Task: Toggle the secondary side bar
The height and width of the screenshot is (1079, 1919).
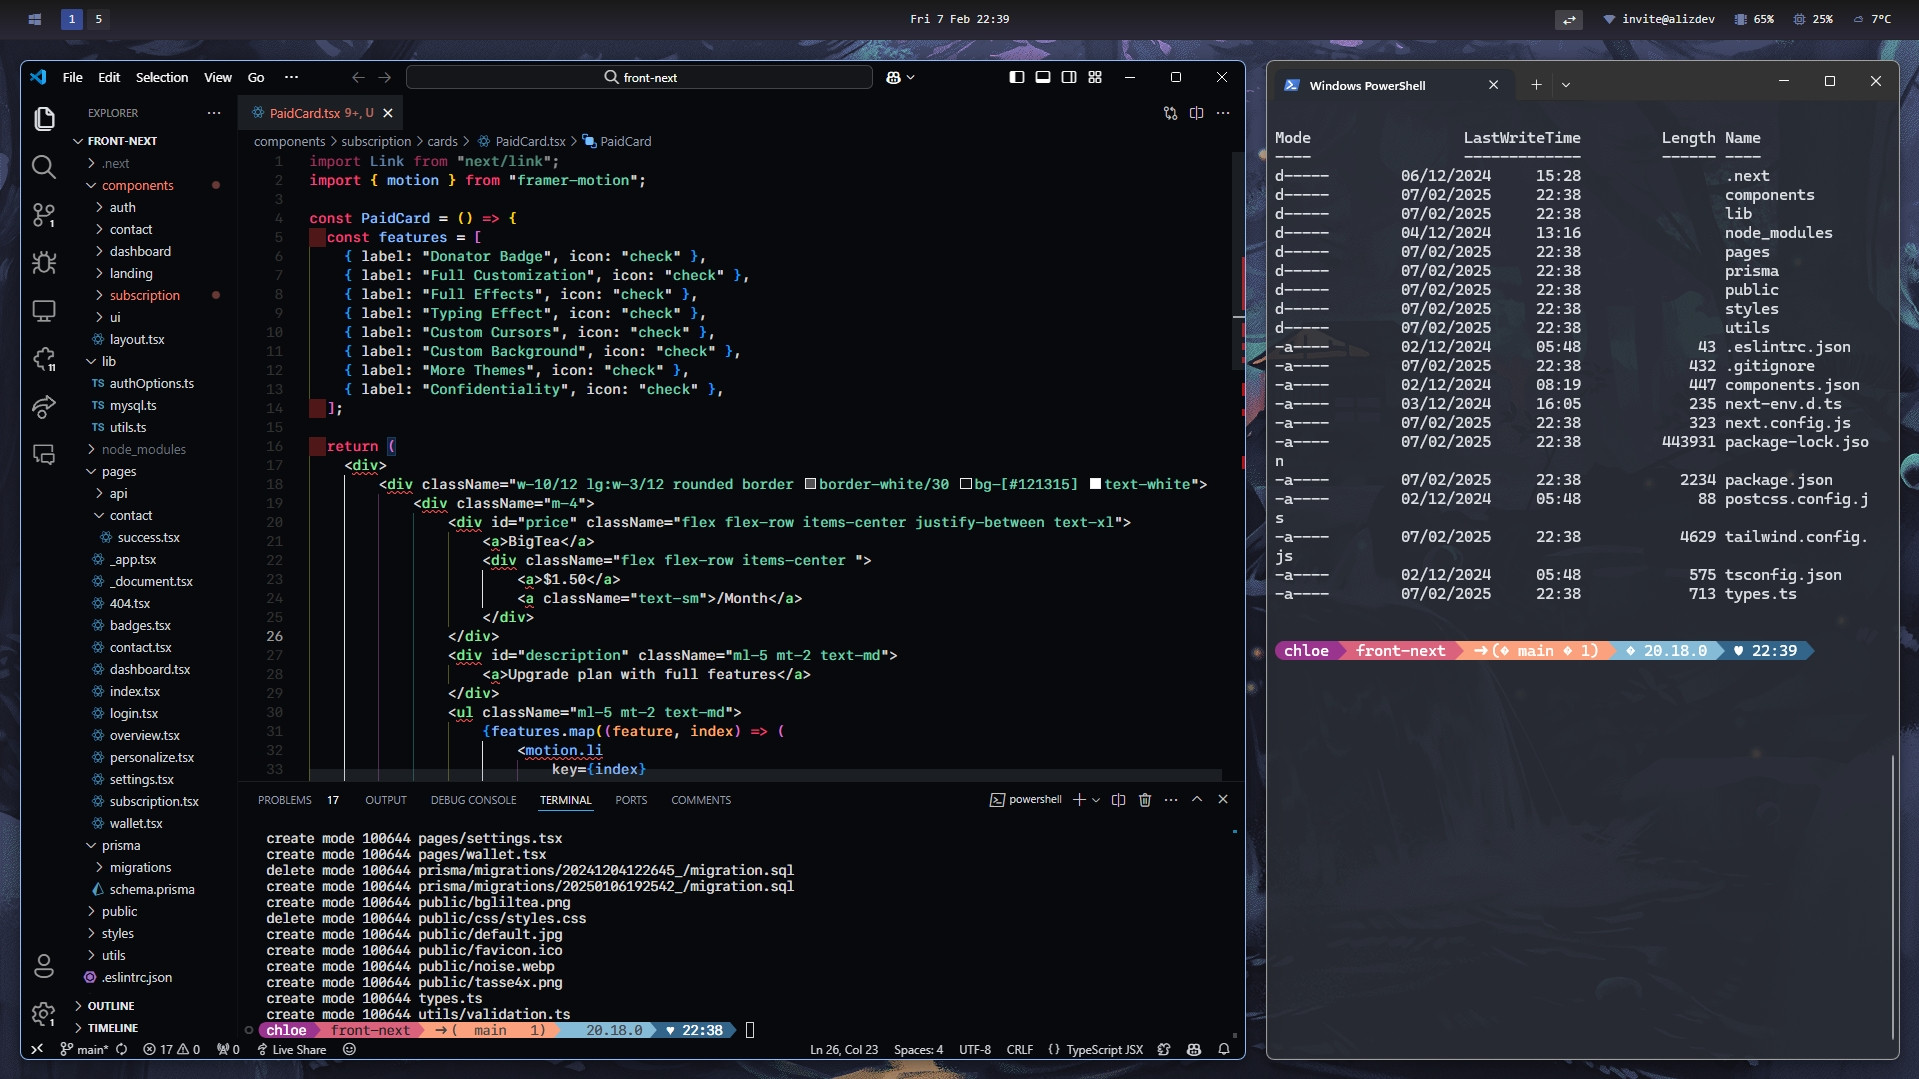Action: [1069, 77]
